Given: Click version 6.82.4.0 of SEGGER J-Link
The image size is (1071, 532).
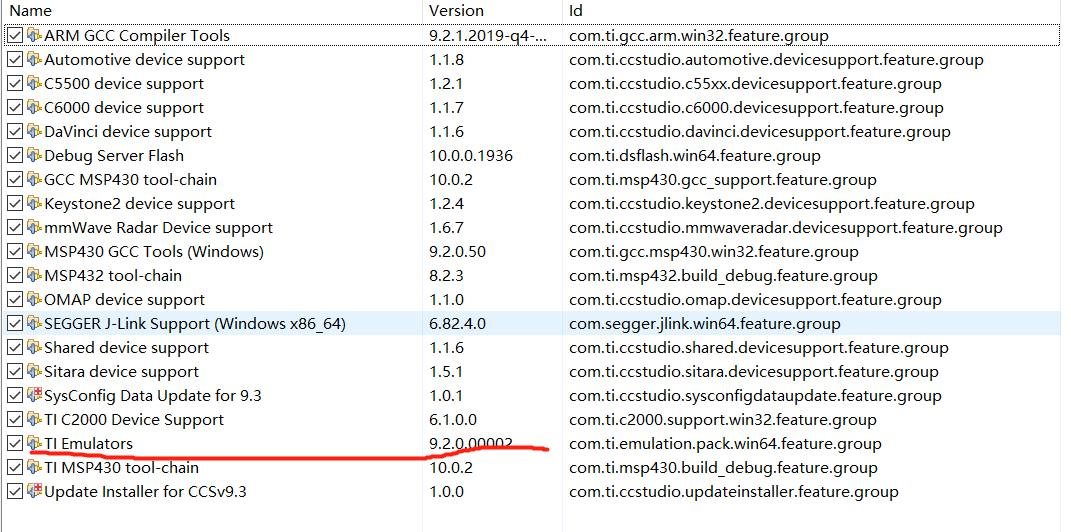Looking at the screenshot, I should tap(458, 324).
